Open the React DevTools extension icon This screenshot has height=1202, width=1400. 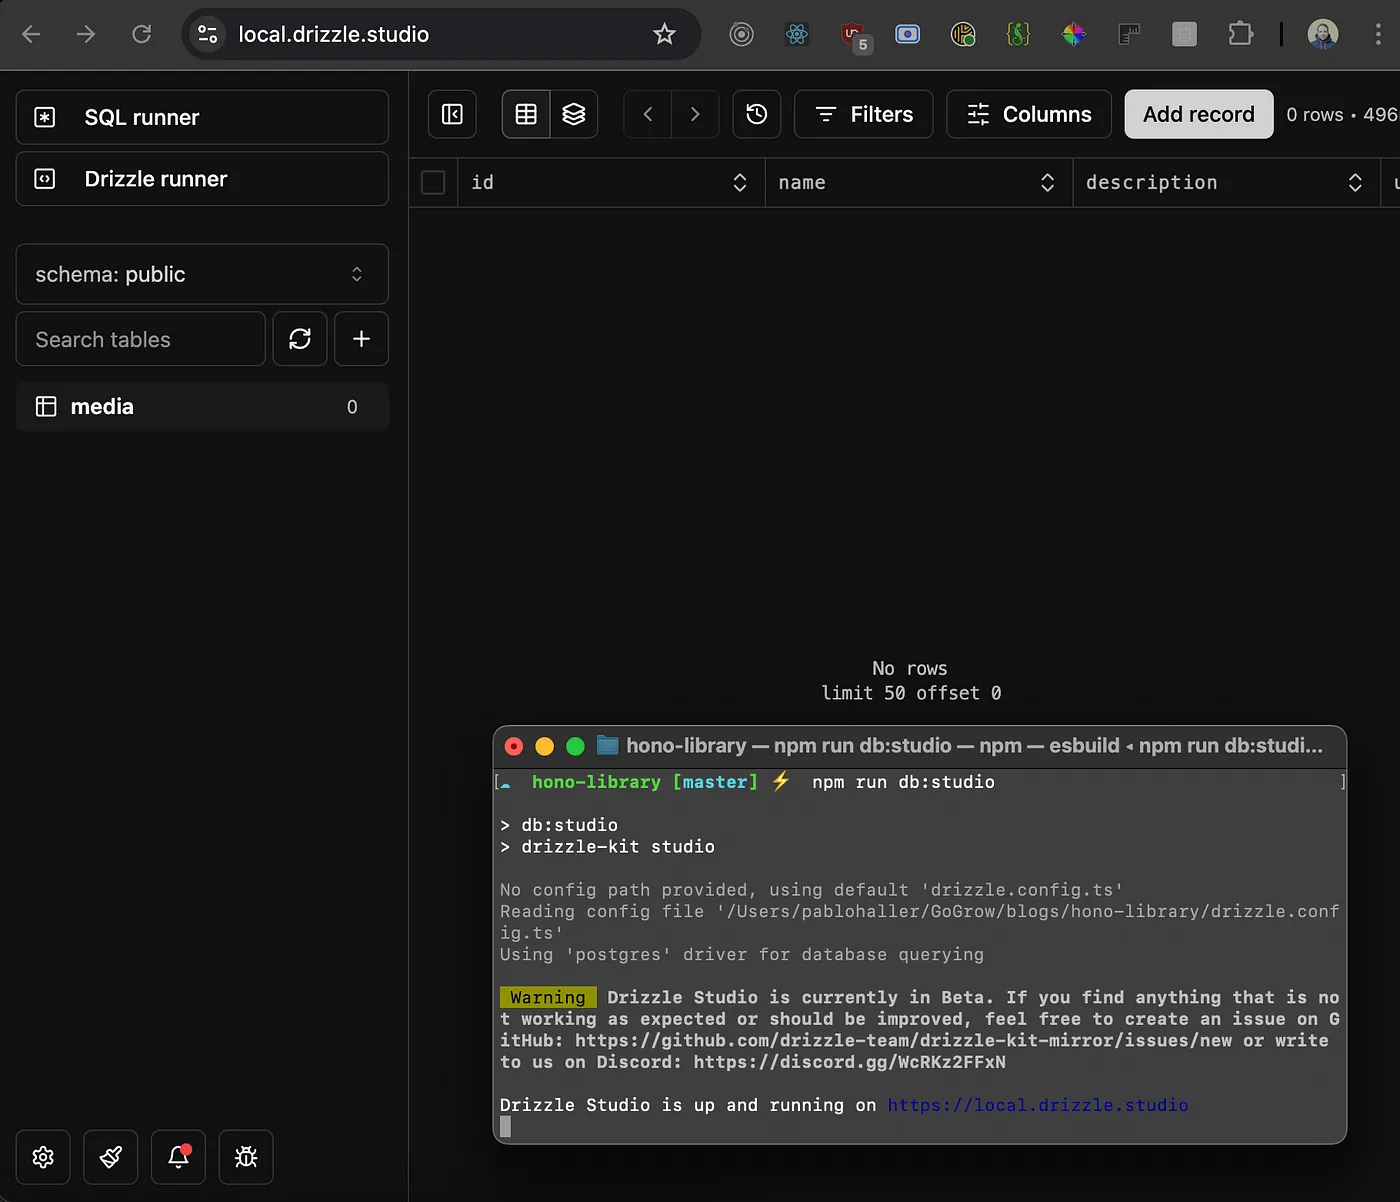[797, 34]
